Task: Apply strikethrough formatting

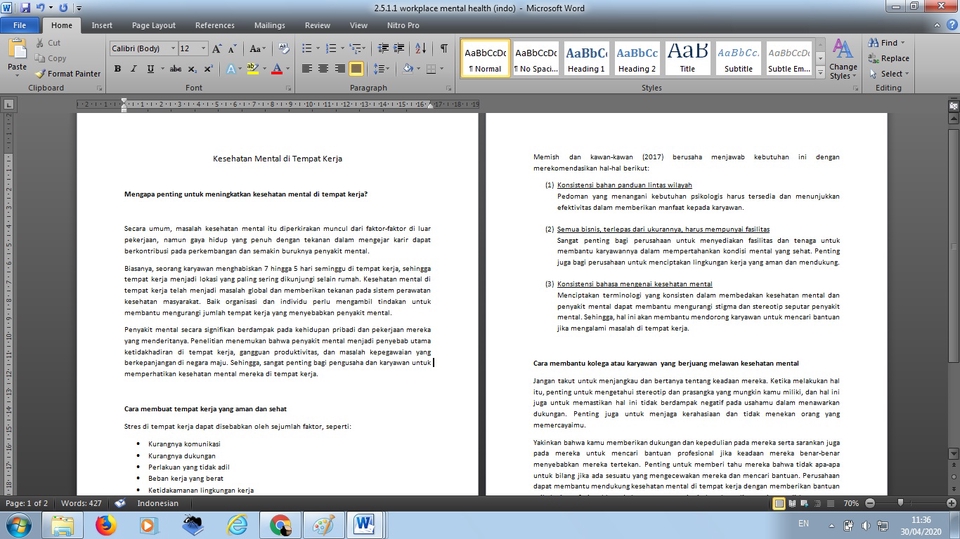Action: (175, 69)
